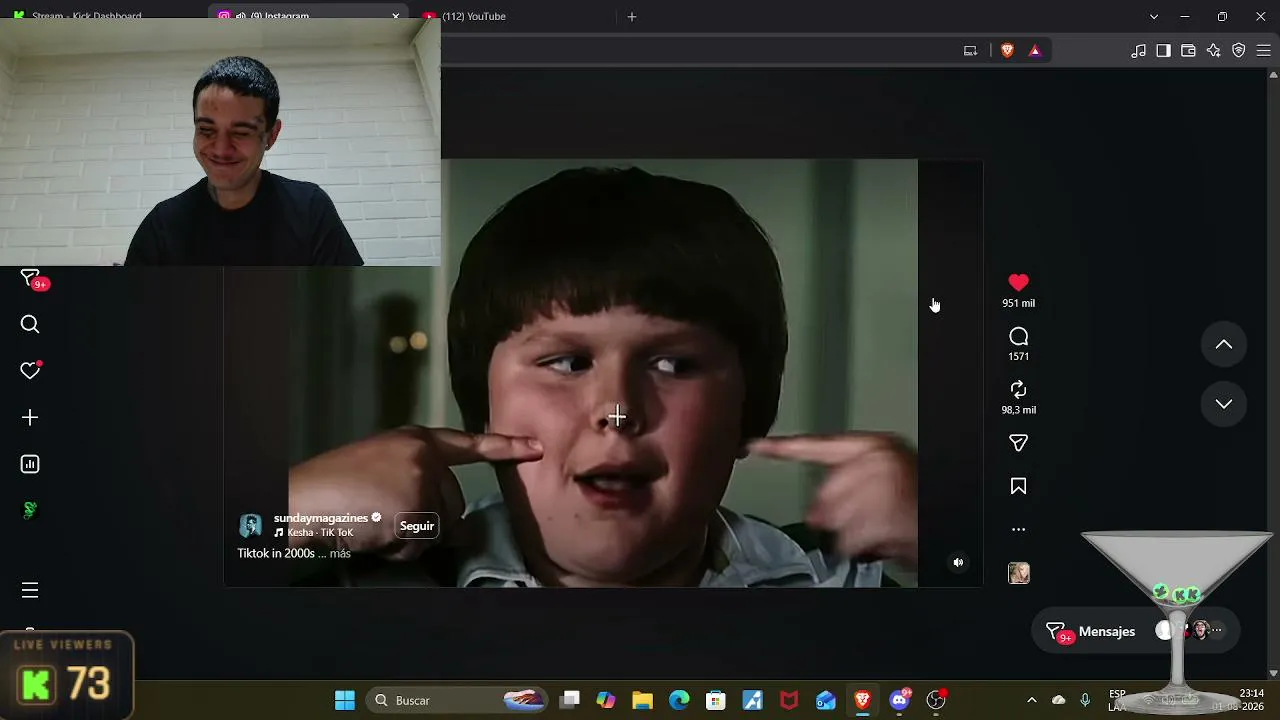Viewport: 1280px width, 720px height.
Task: Launch Copilot from the taskbar
Action: click(x=606, y=700)
